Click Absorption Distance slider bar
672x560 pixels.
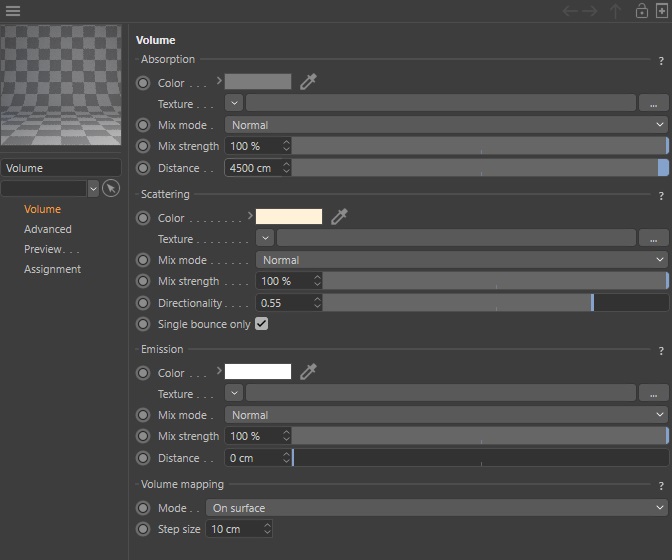(480, 168)
